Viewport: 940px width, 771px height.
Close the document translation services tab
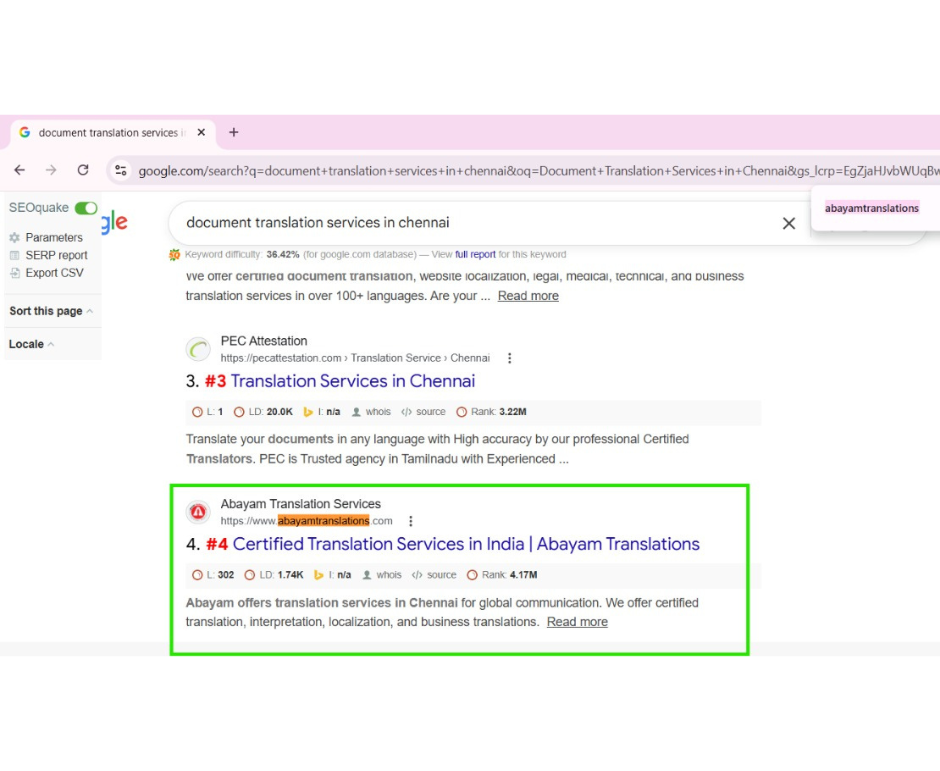click(x=201, y=132)
